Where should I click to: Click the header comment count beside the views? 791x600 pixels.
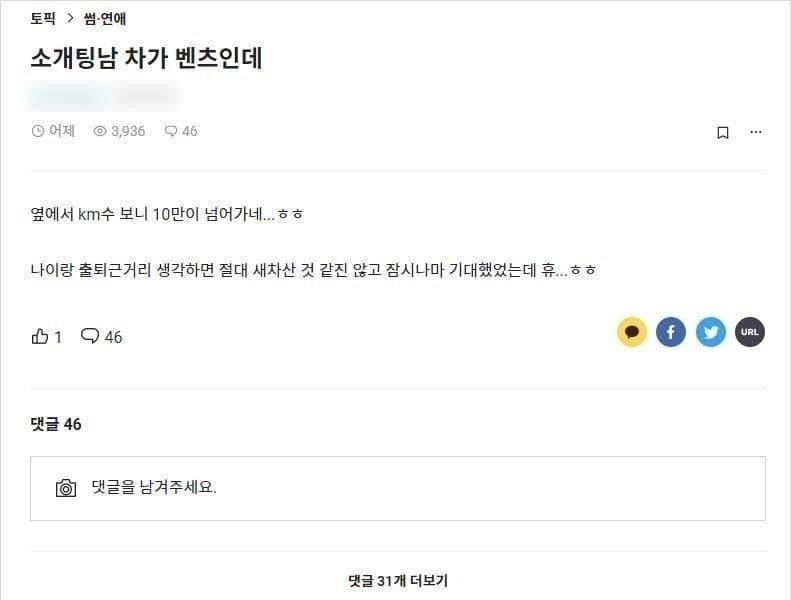click(x=180, y=131)
